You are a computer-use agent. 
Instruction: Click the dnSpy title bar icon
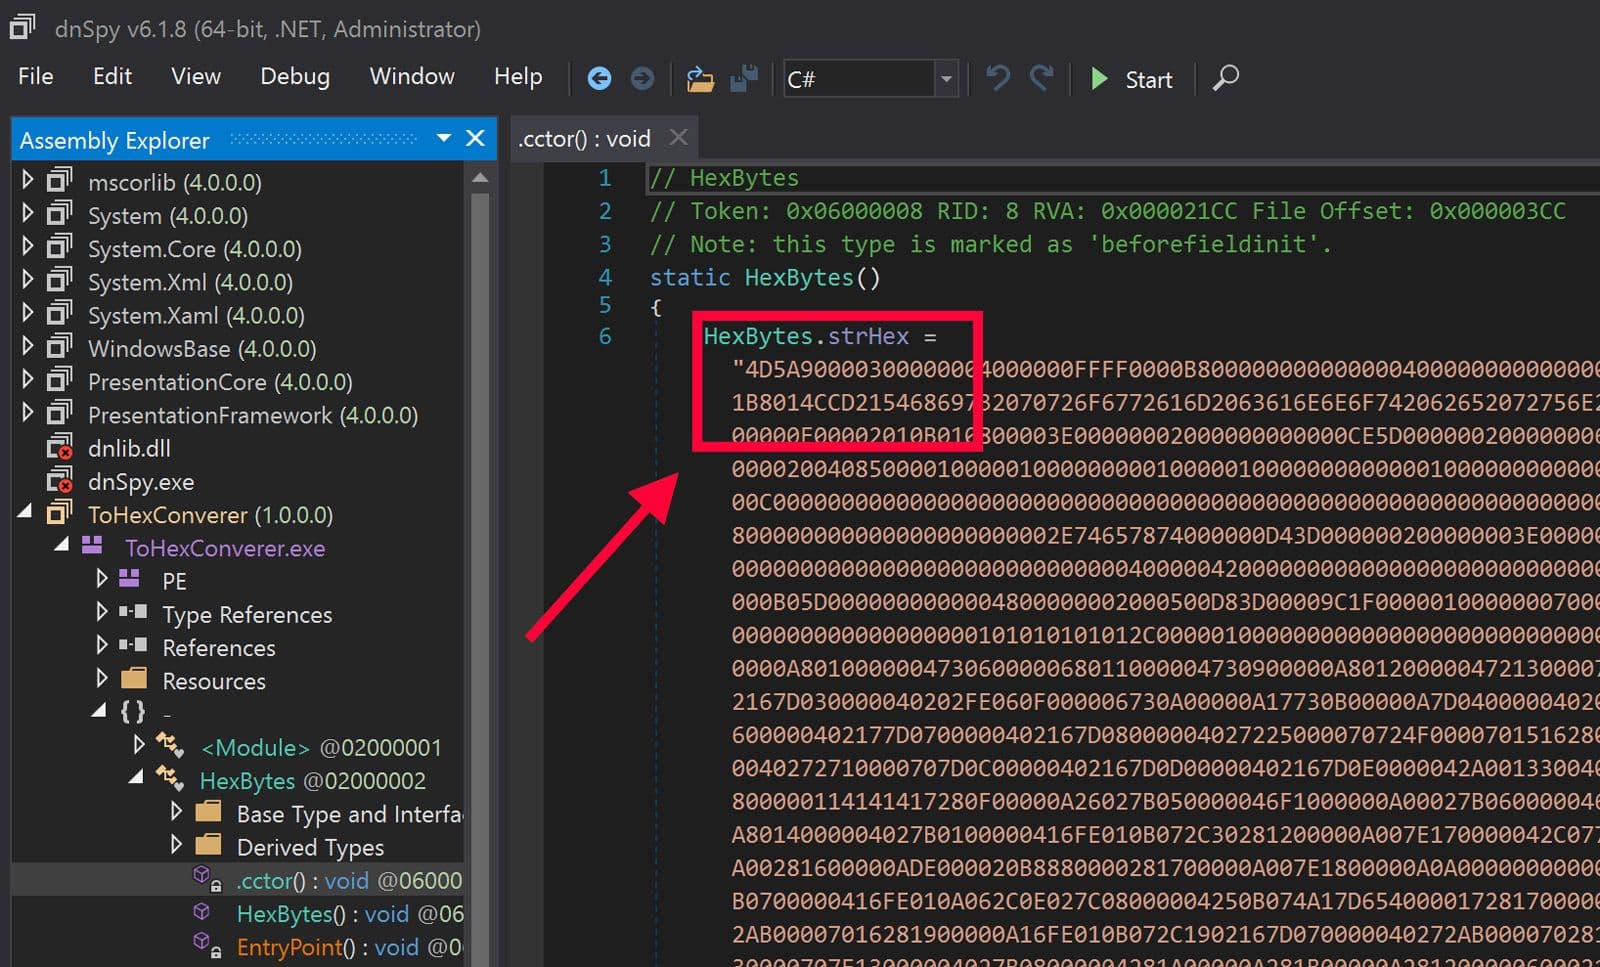(x=22, y=26)
